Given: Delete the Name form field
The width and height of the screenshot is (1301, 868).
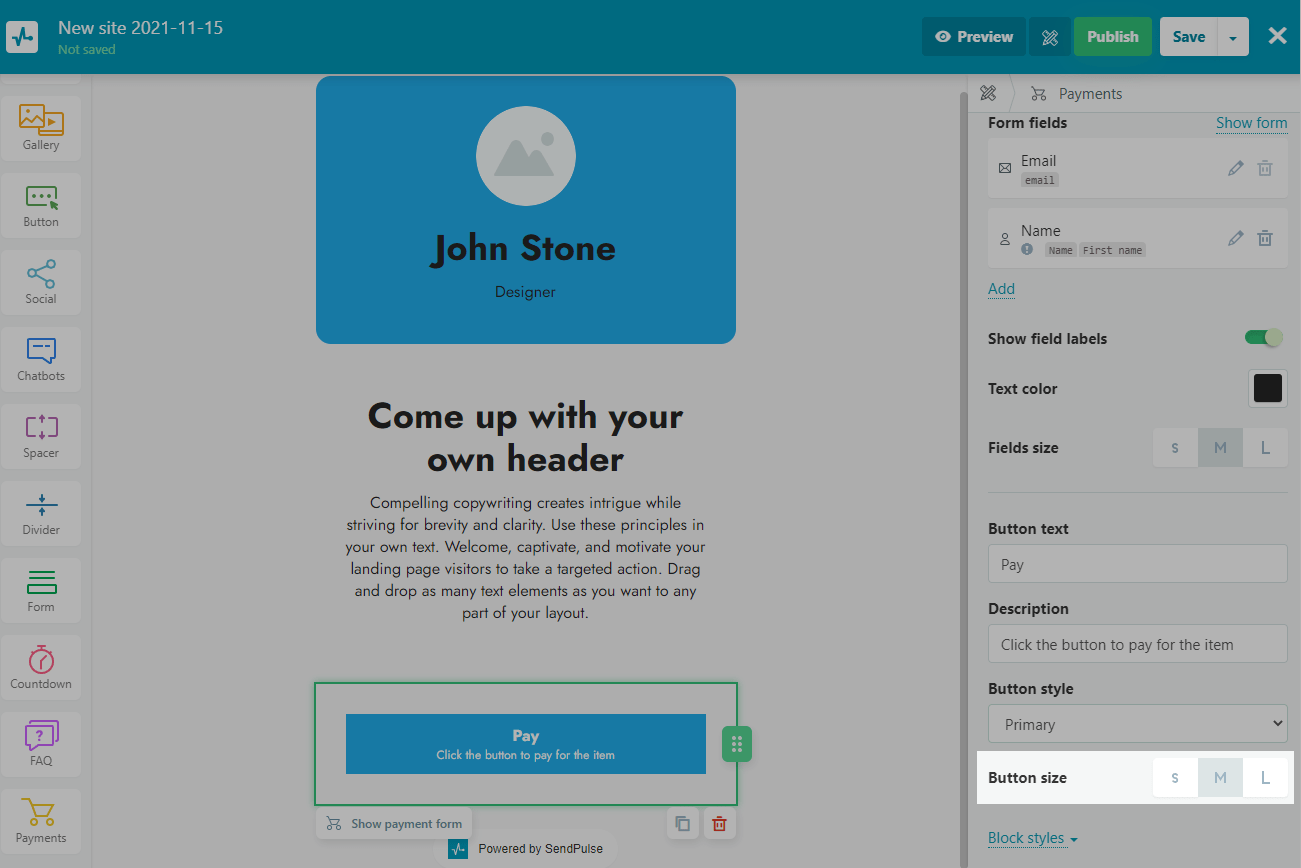Looking at the screenshot, I should click(1265, 238).
